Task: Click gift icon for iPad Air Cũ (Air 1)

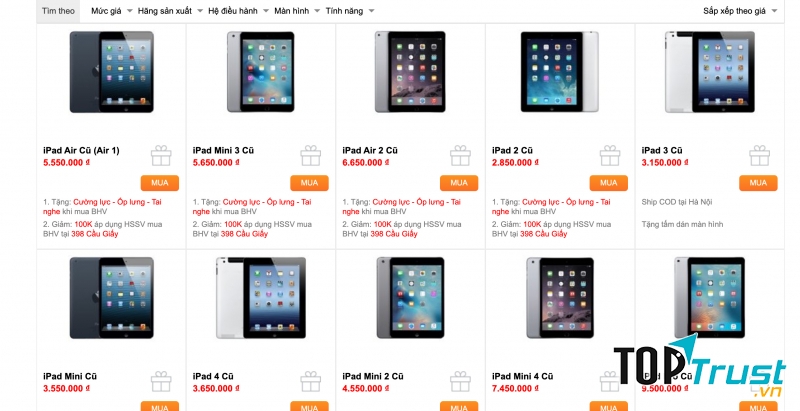Action: [161, 156]
